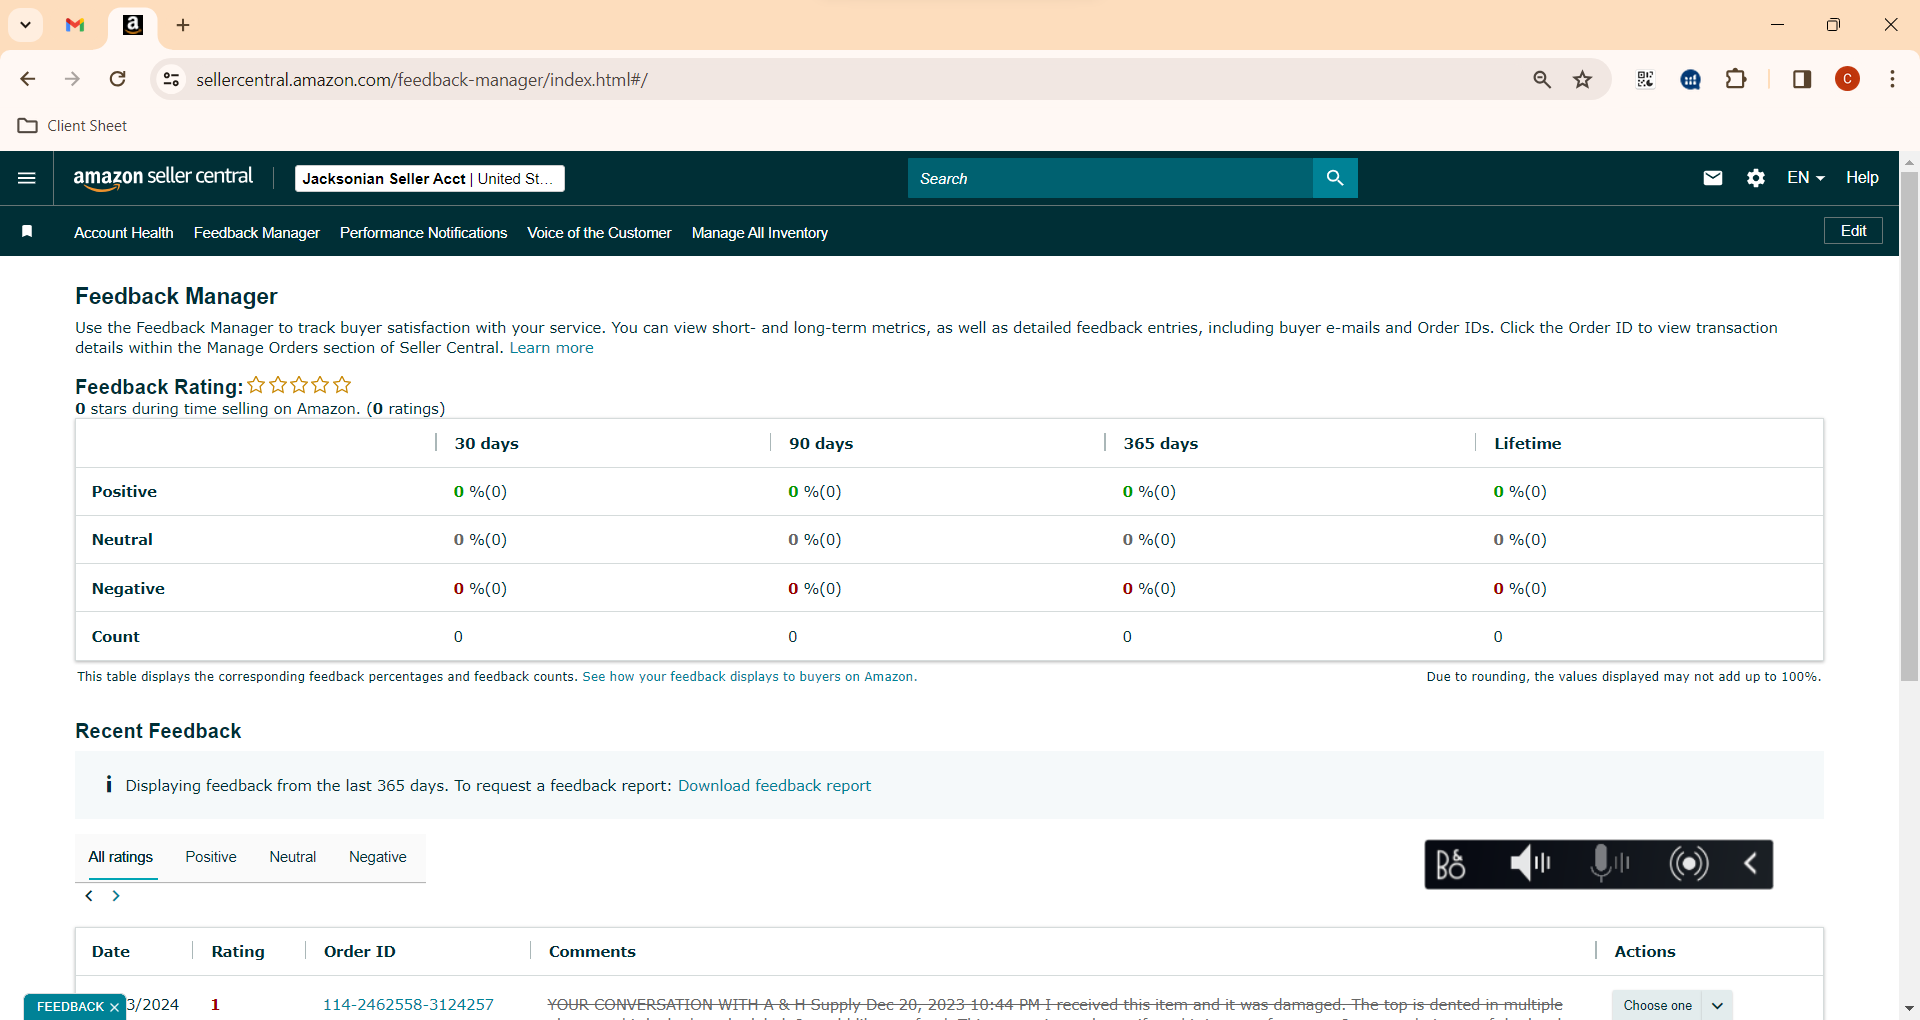Select the All ratings tab
1920x1020 pixels.
pos(121,857)
